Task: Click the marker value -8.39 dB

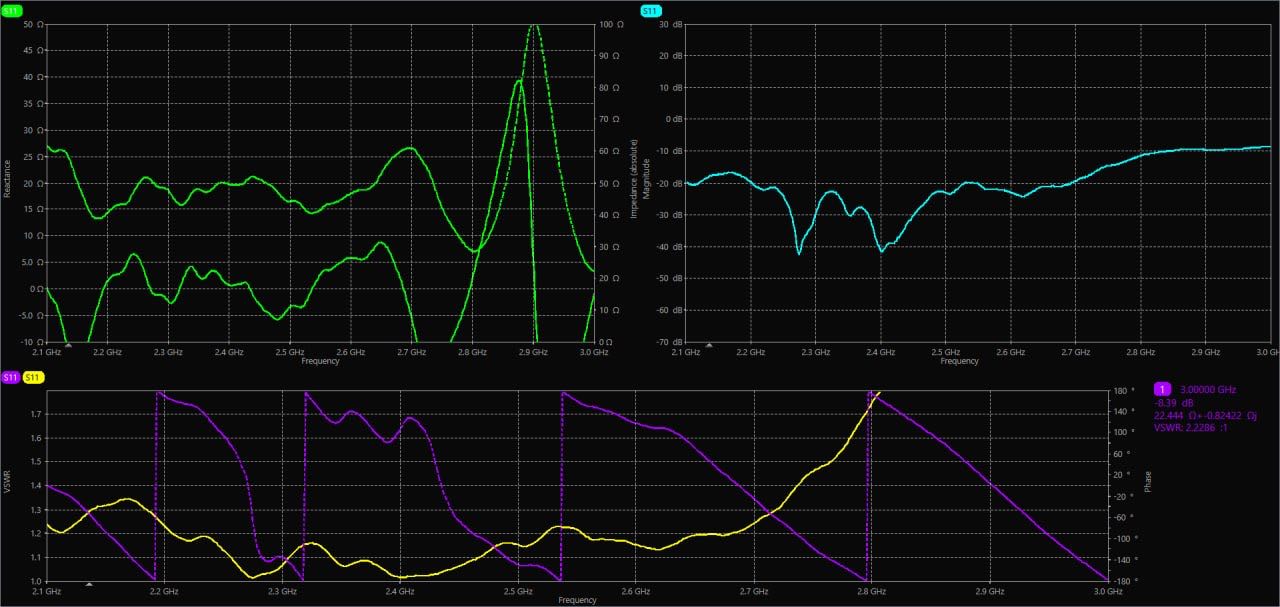Action: [1173, 402]
